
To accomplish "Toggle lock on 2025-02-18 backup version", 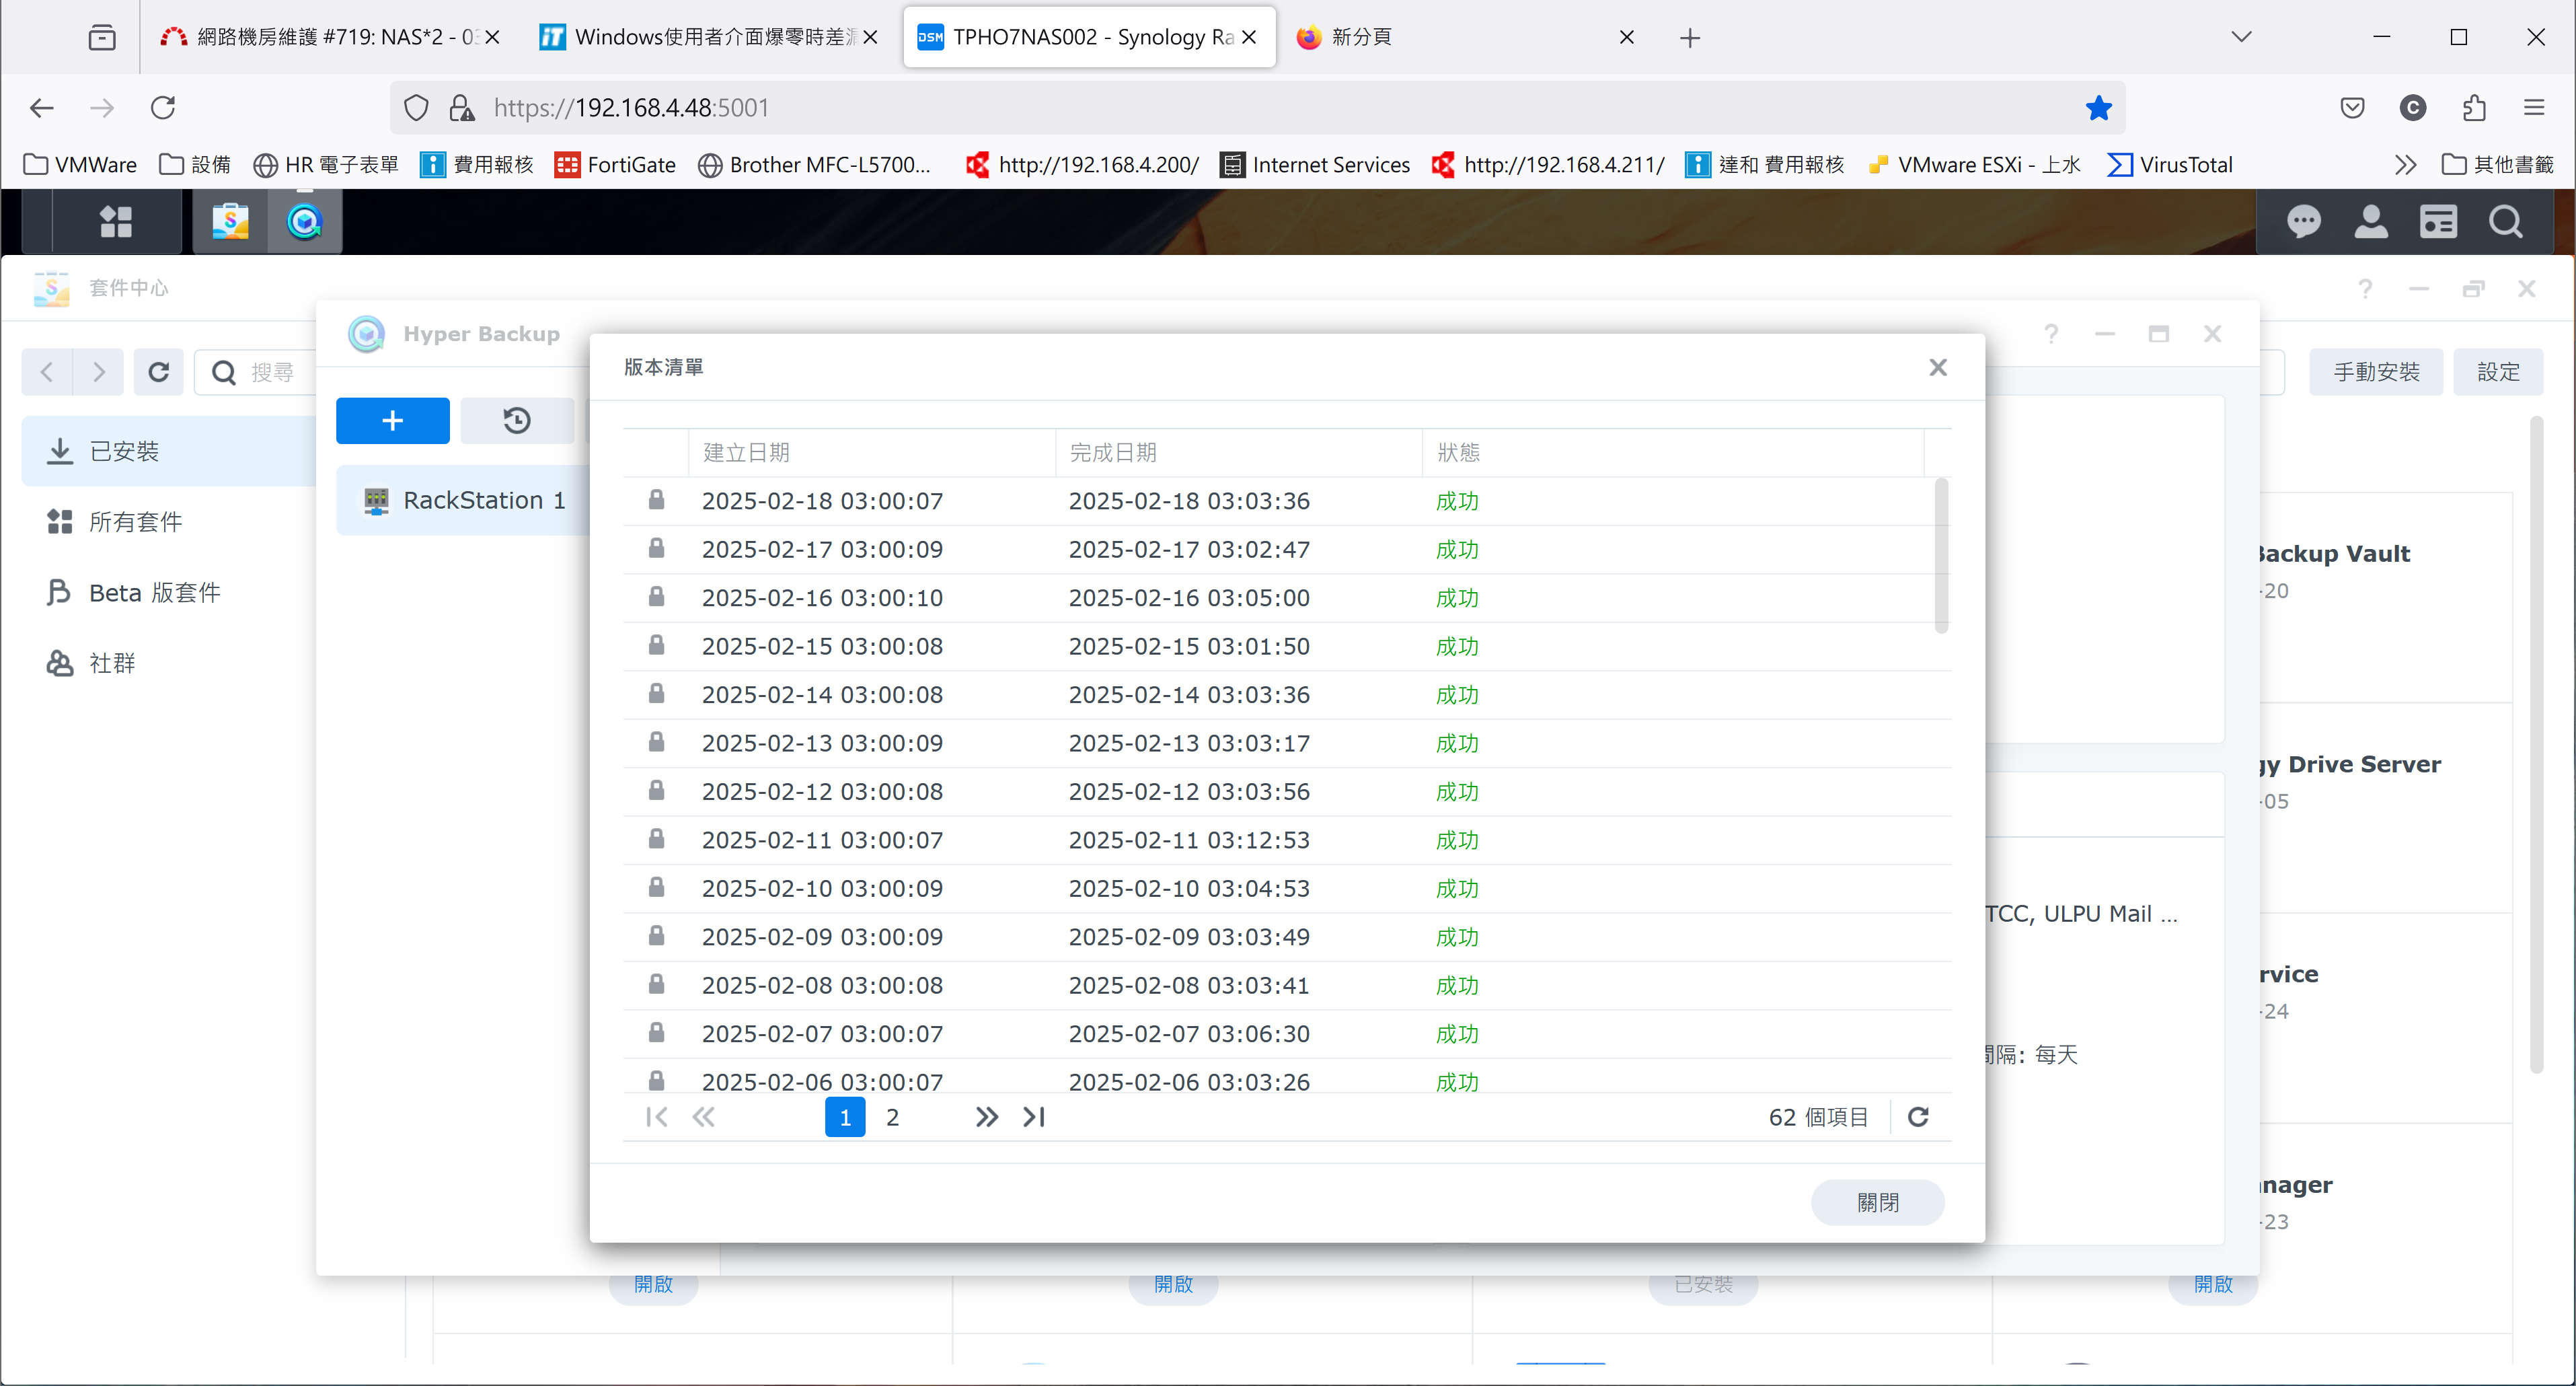I will click(656, 500).
